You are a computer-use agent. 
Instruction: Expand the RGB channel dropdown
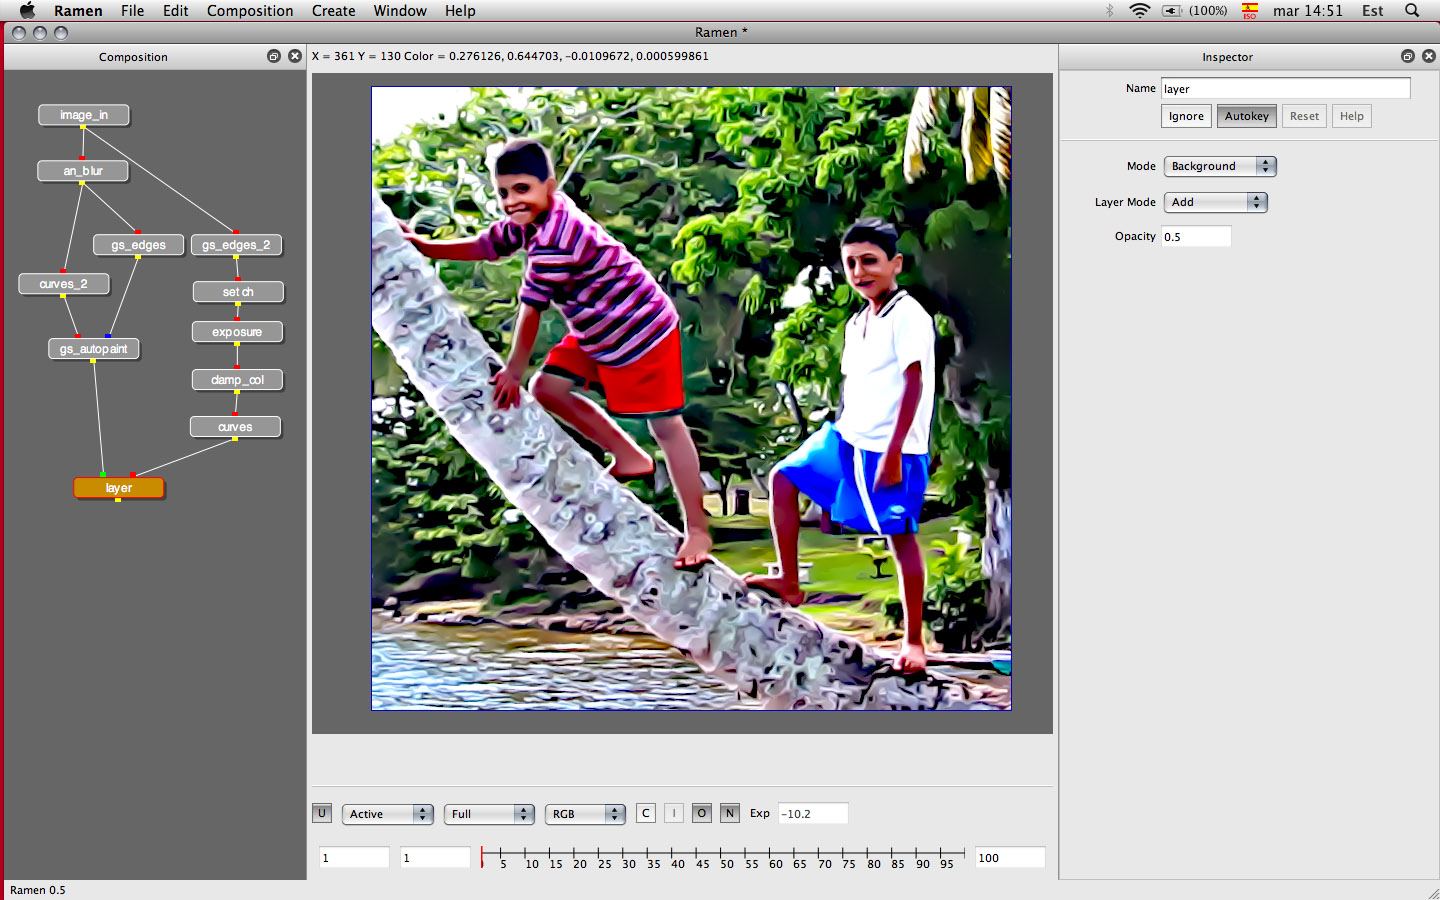[x=585, y=814]
